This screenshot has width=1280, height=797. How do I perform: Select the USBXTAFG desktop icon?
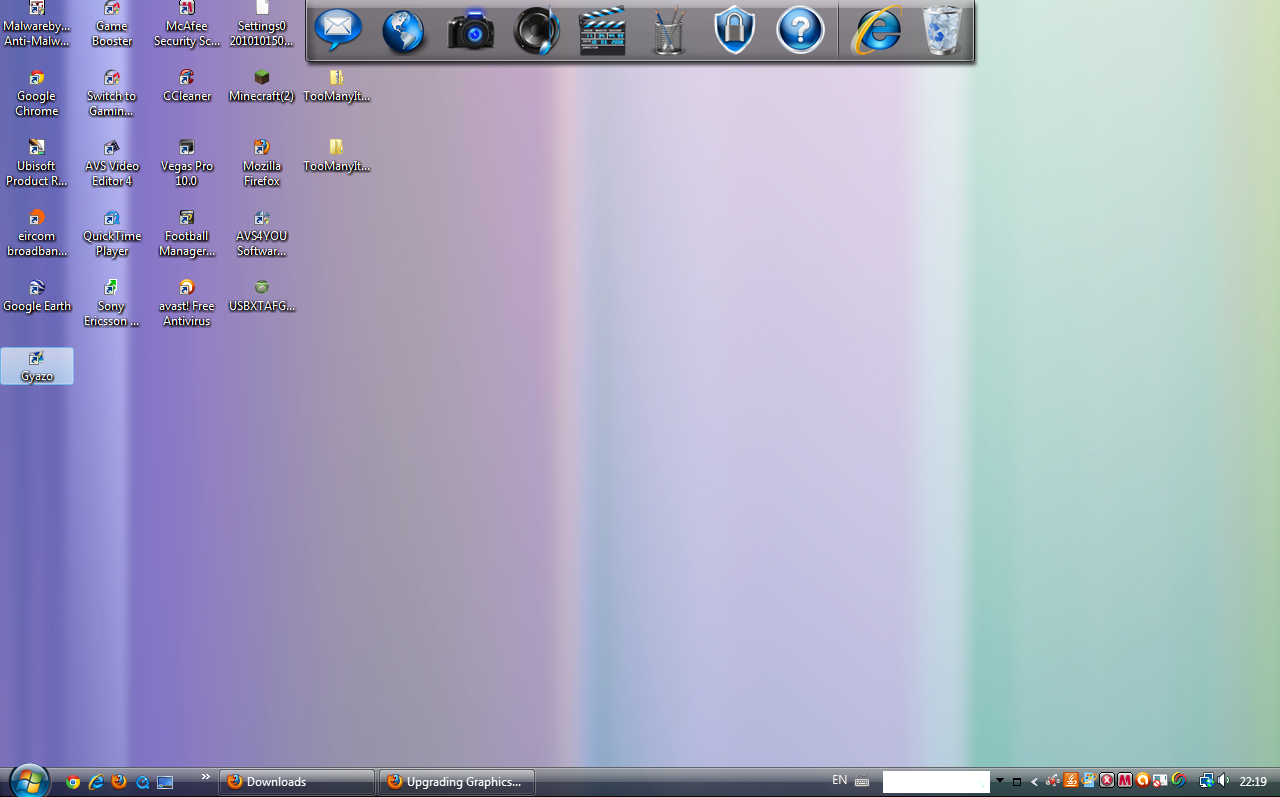point(262,297)
